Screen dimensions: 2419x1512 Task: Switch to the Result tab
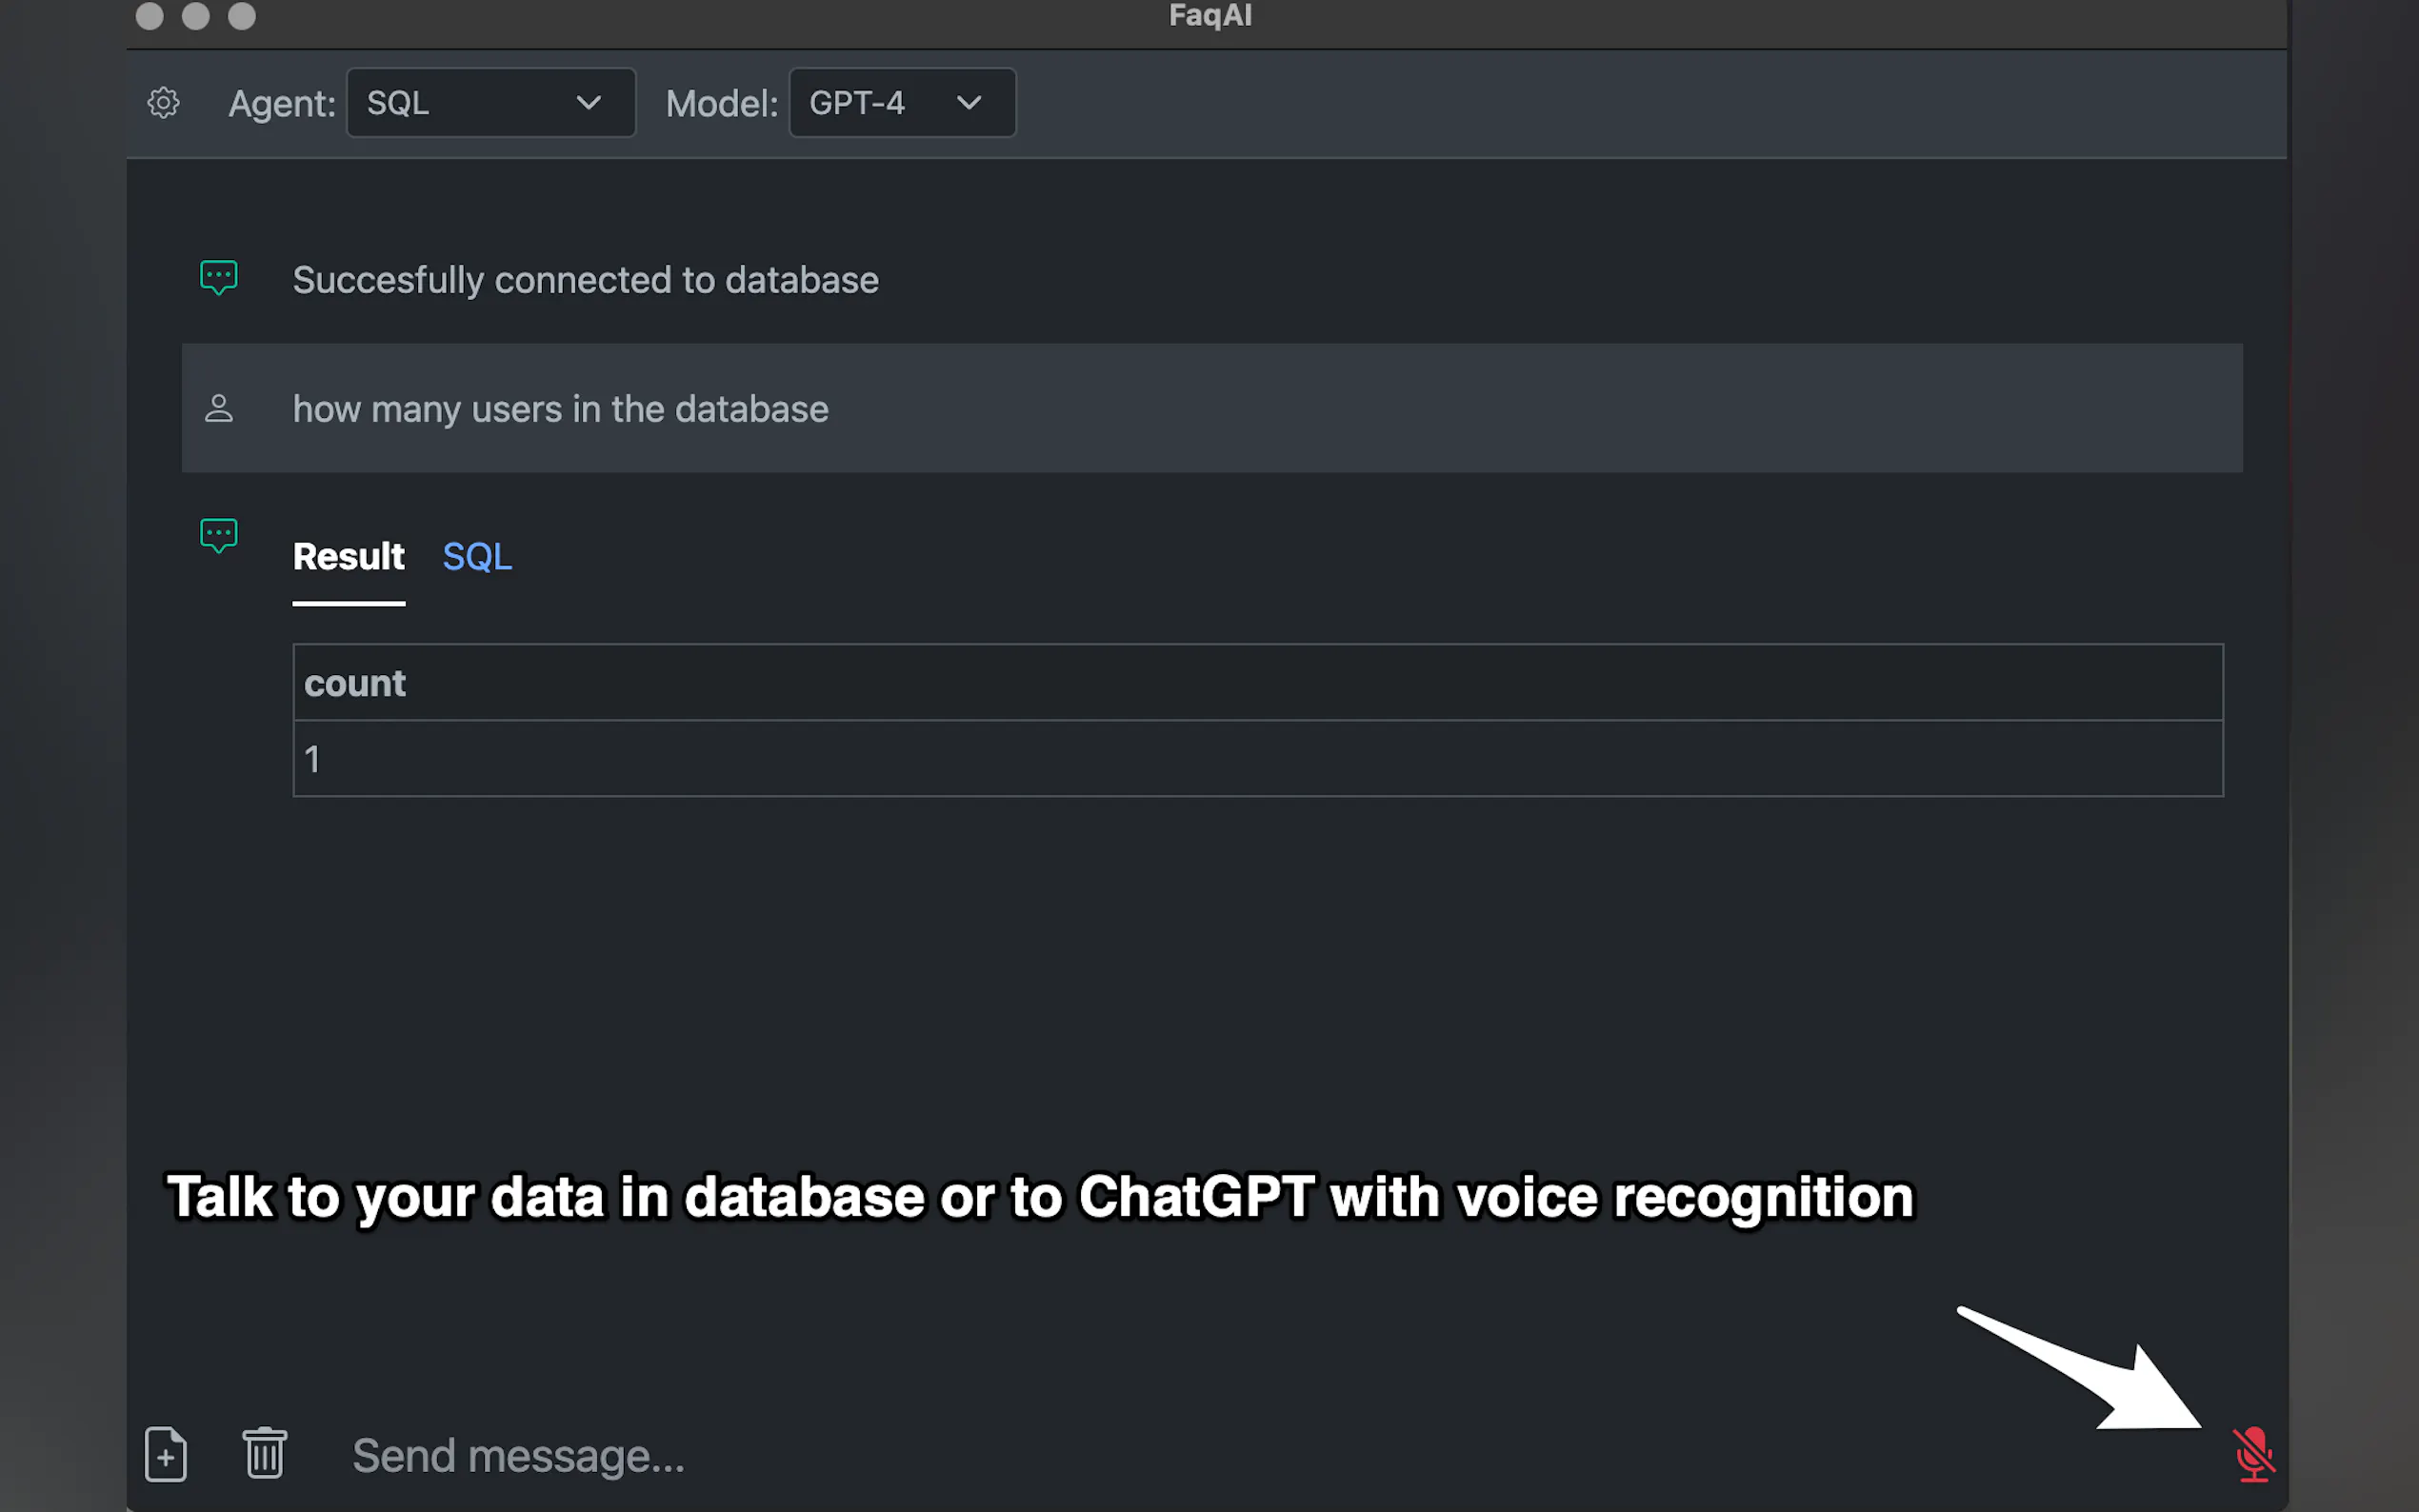point(348,557)
